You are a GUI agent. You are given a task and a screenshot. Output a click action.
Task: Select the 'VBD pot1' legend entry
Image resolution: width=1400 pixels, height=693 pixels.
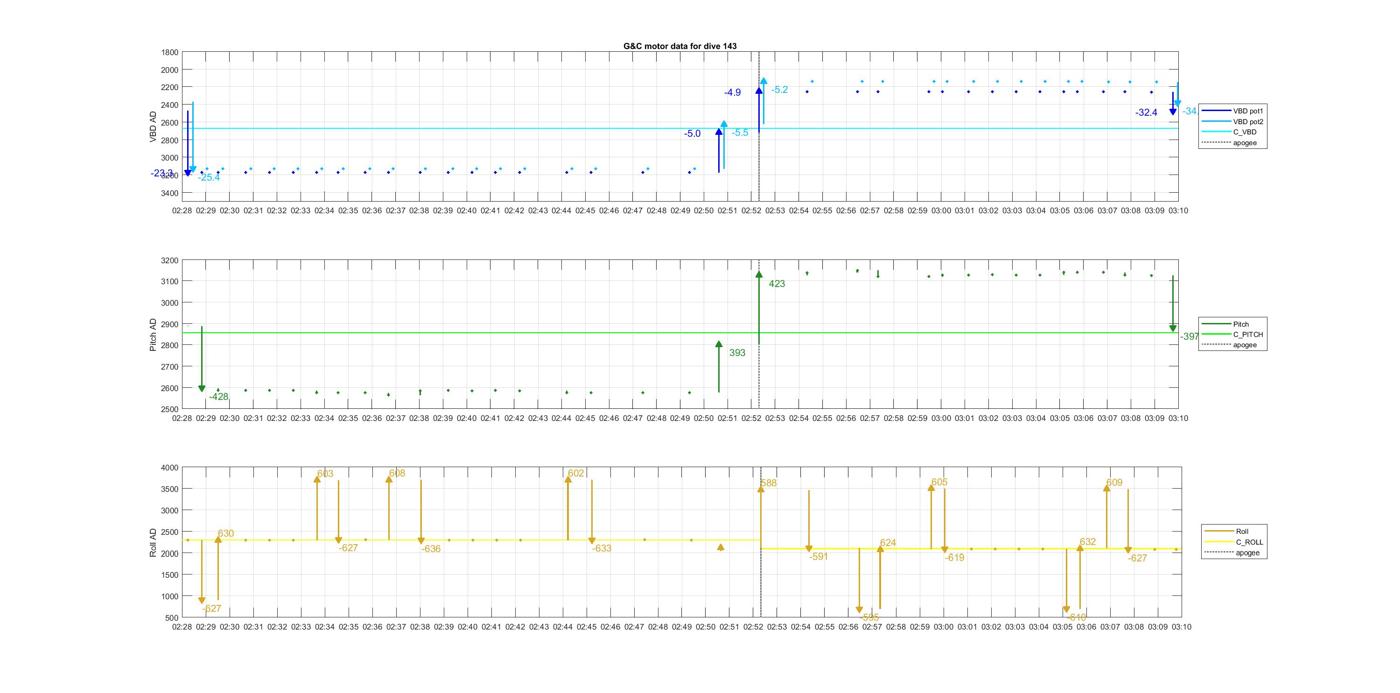(x=1233, y=111)
